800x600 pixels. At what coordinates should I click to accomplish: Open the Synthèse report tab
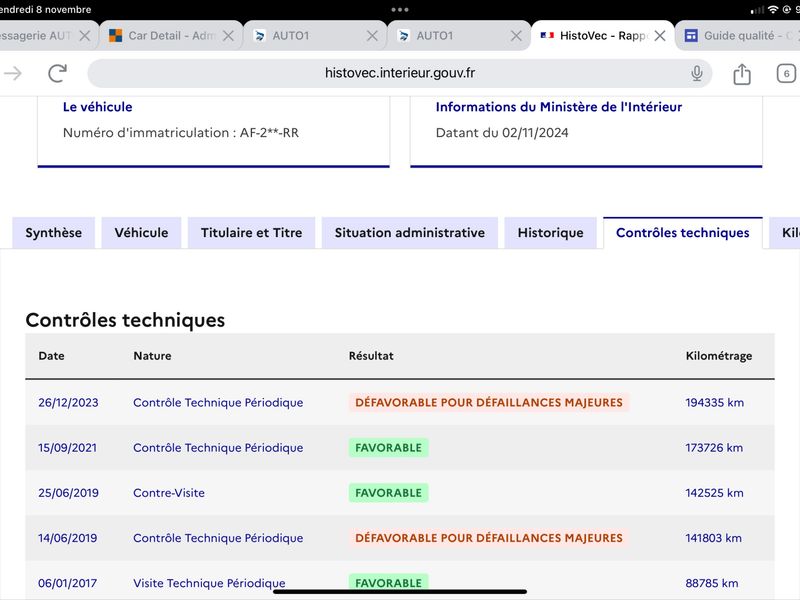point(54,233)
